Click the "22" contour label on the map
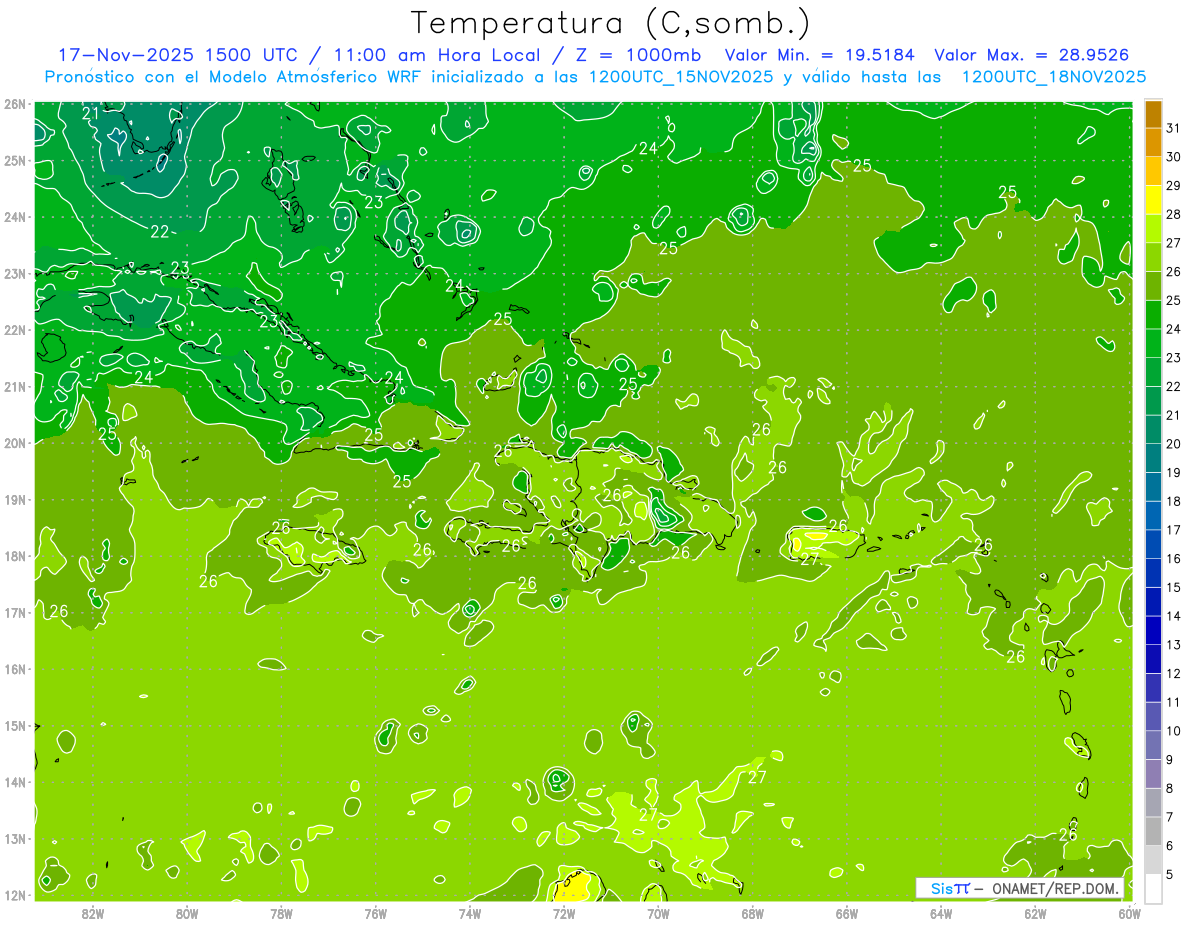 point(160,232)
